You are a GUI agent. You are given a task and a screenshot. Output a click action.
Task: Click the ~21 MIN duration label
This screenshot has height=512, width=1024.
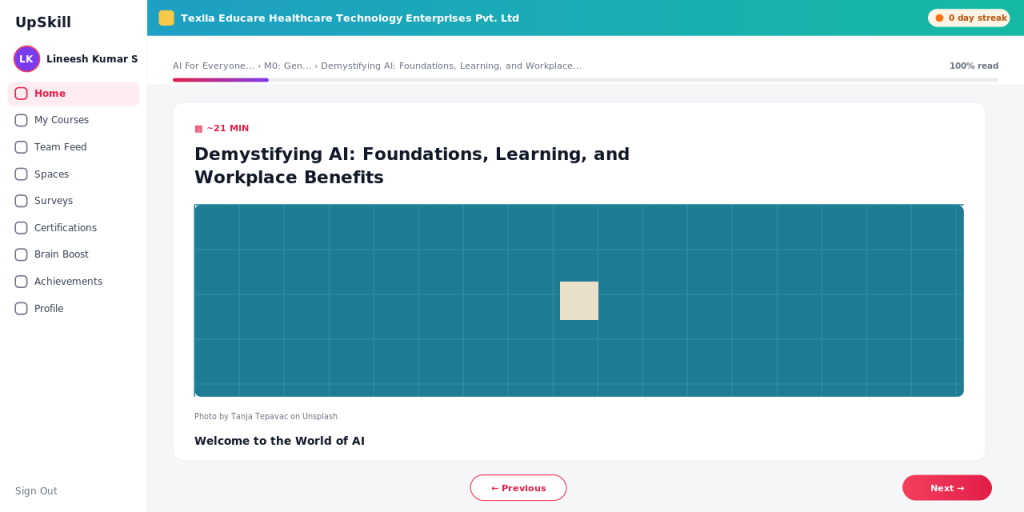(x=228, y=128)
